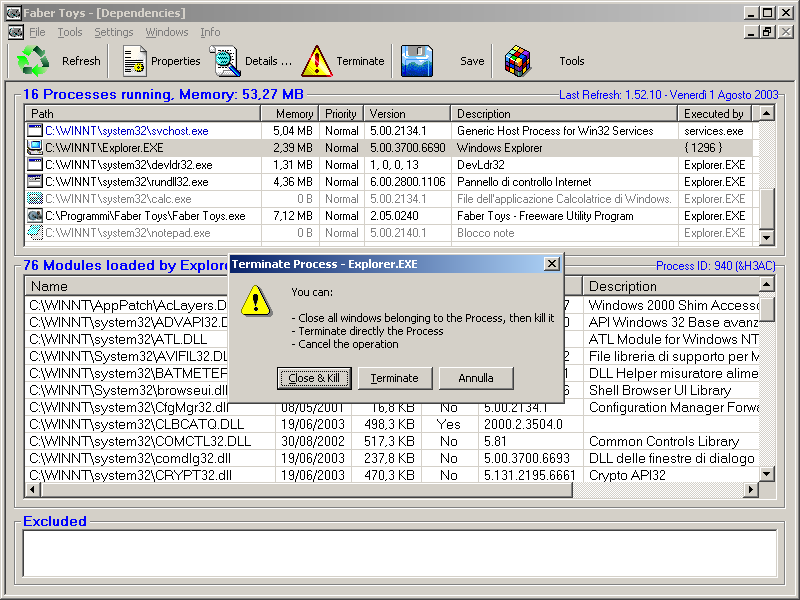
Task: Click the svchost.exe process icon
Action: point(35,131)
